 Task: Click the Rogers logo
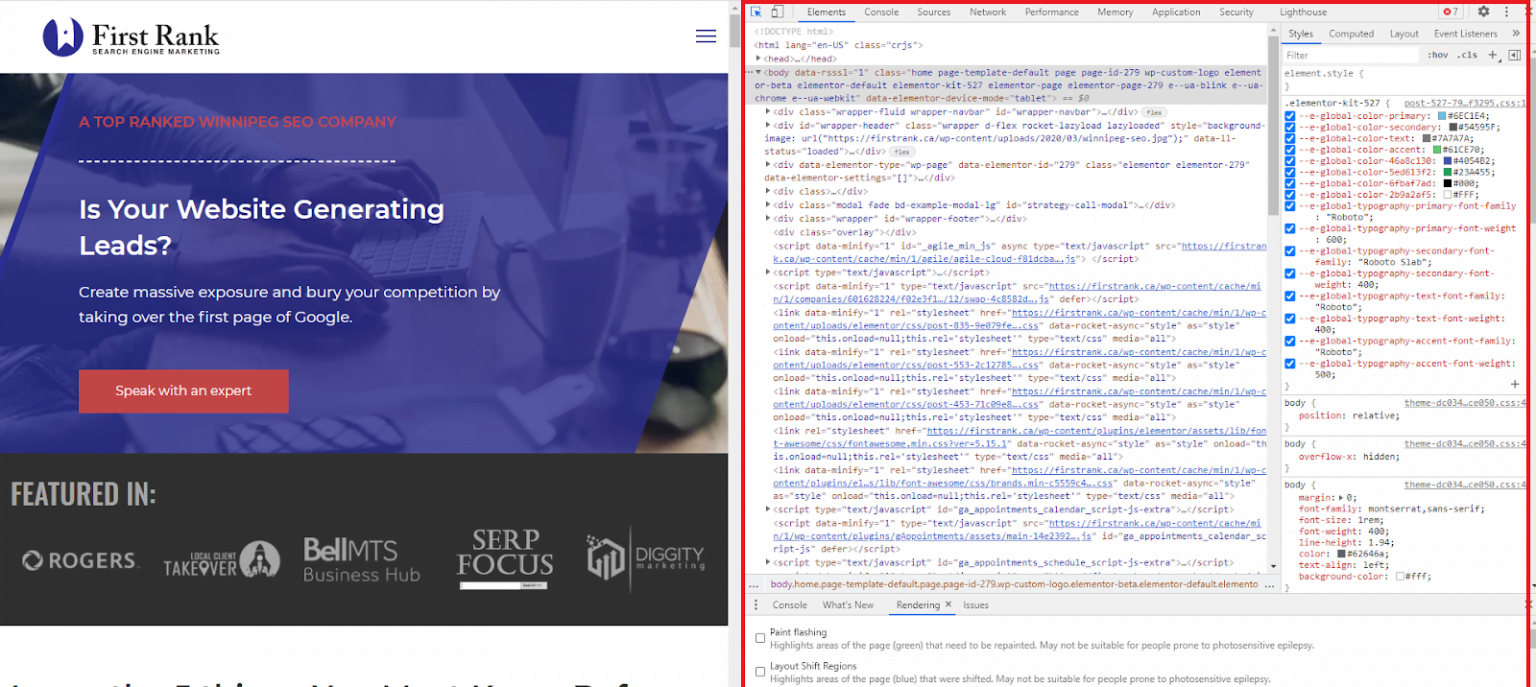point(80,561)
